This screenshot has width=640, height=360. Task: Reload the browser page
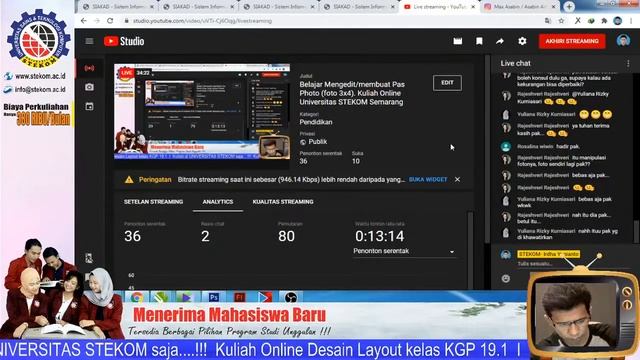110,21
